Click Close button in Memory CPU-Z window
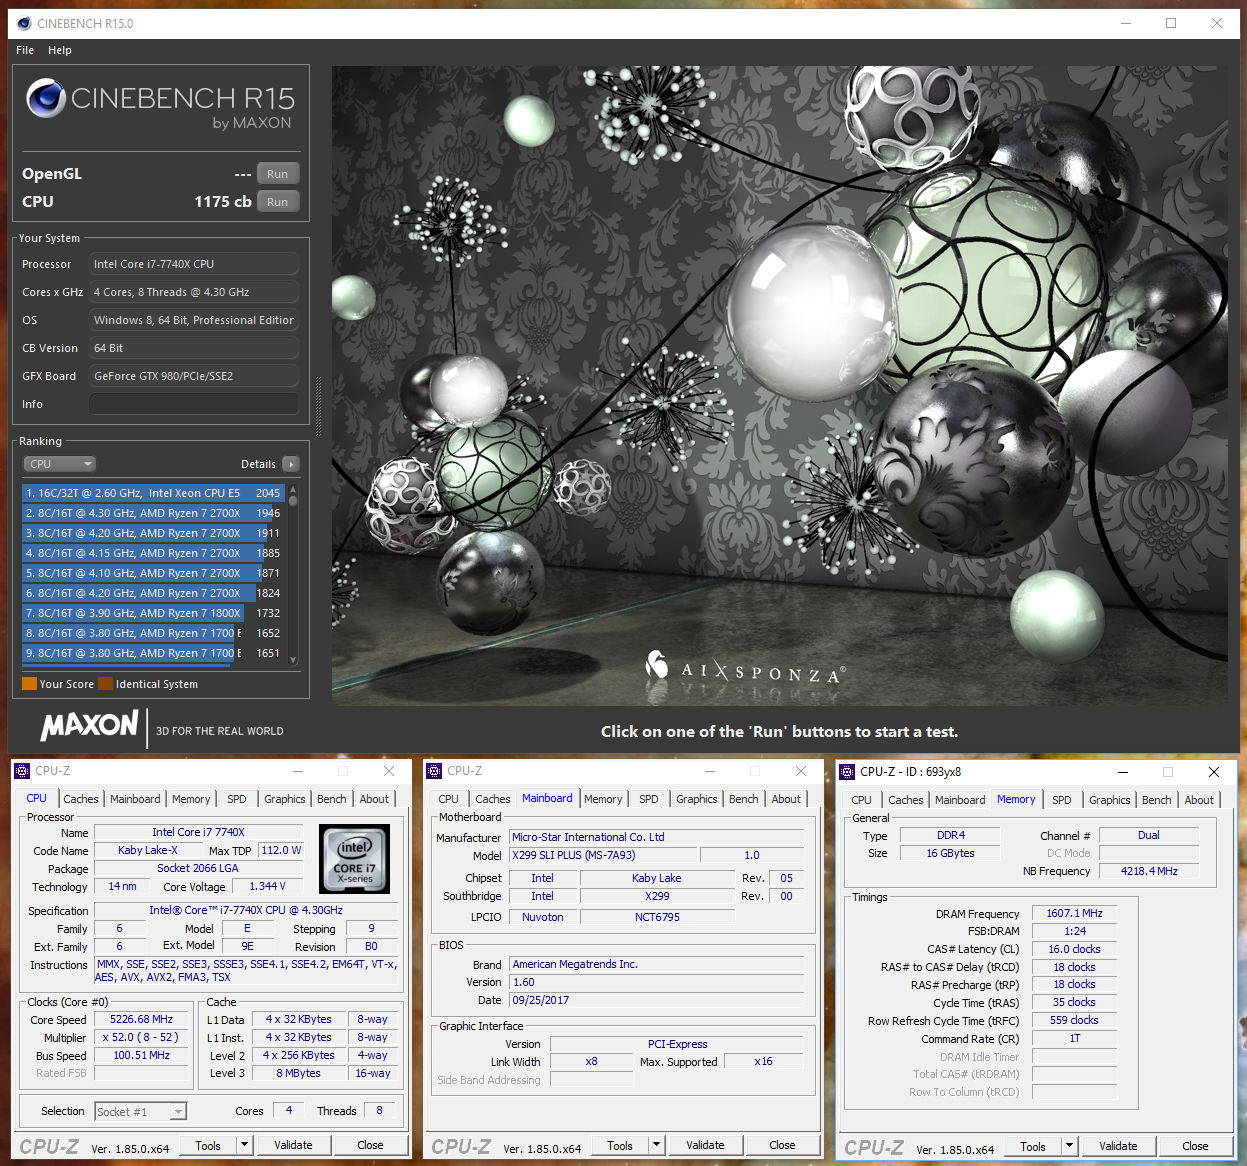 click(1195, 1146)
